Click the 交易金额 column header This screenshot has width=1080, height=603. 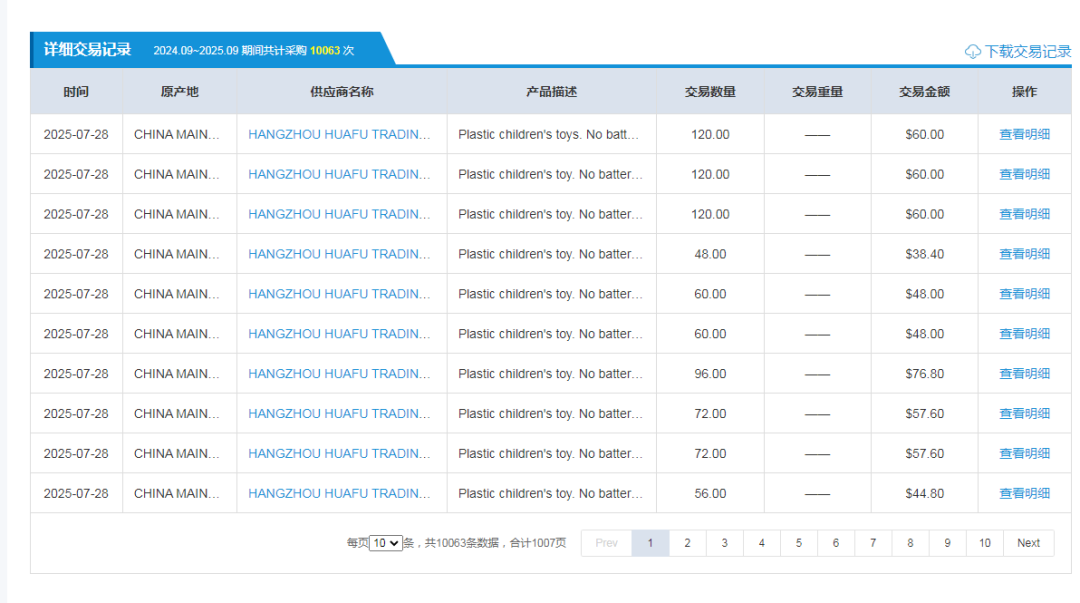coord(924,92)
